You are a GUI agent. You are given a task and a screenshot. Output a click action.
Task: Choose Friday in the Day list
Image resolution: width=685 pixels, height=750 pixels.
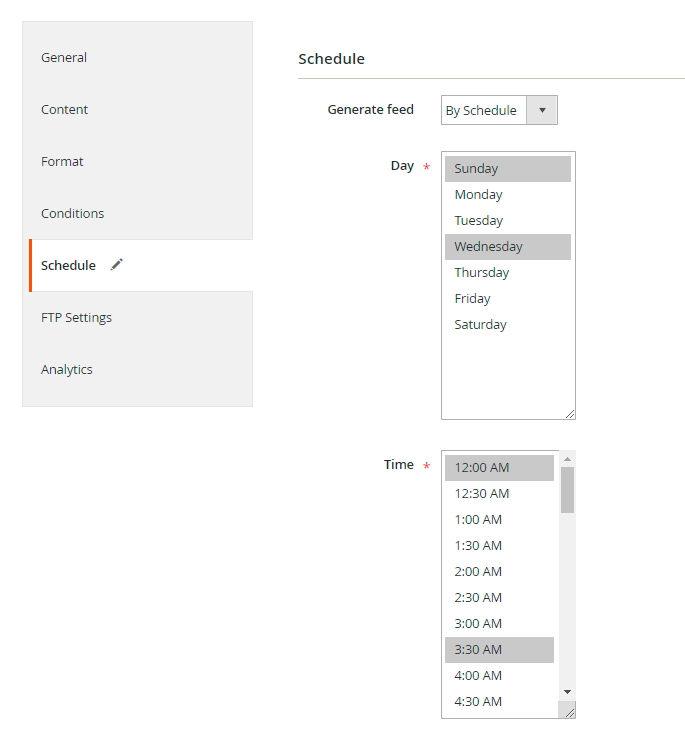[472, 299]
